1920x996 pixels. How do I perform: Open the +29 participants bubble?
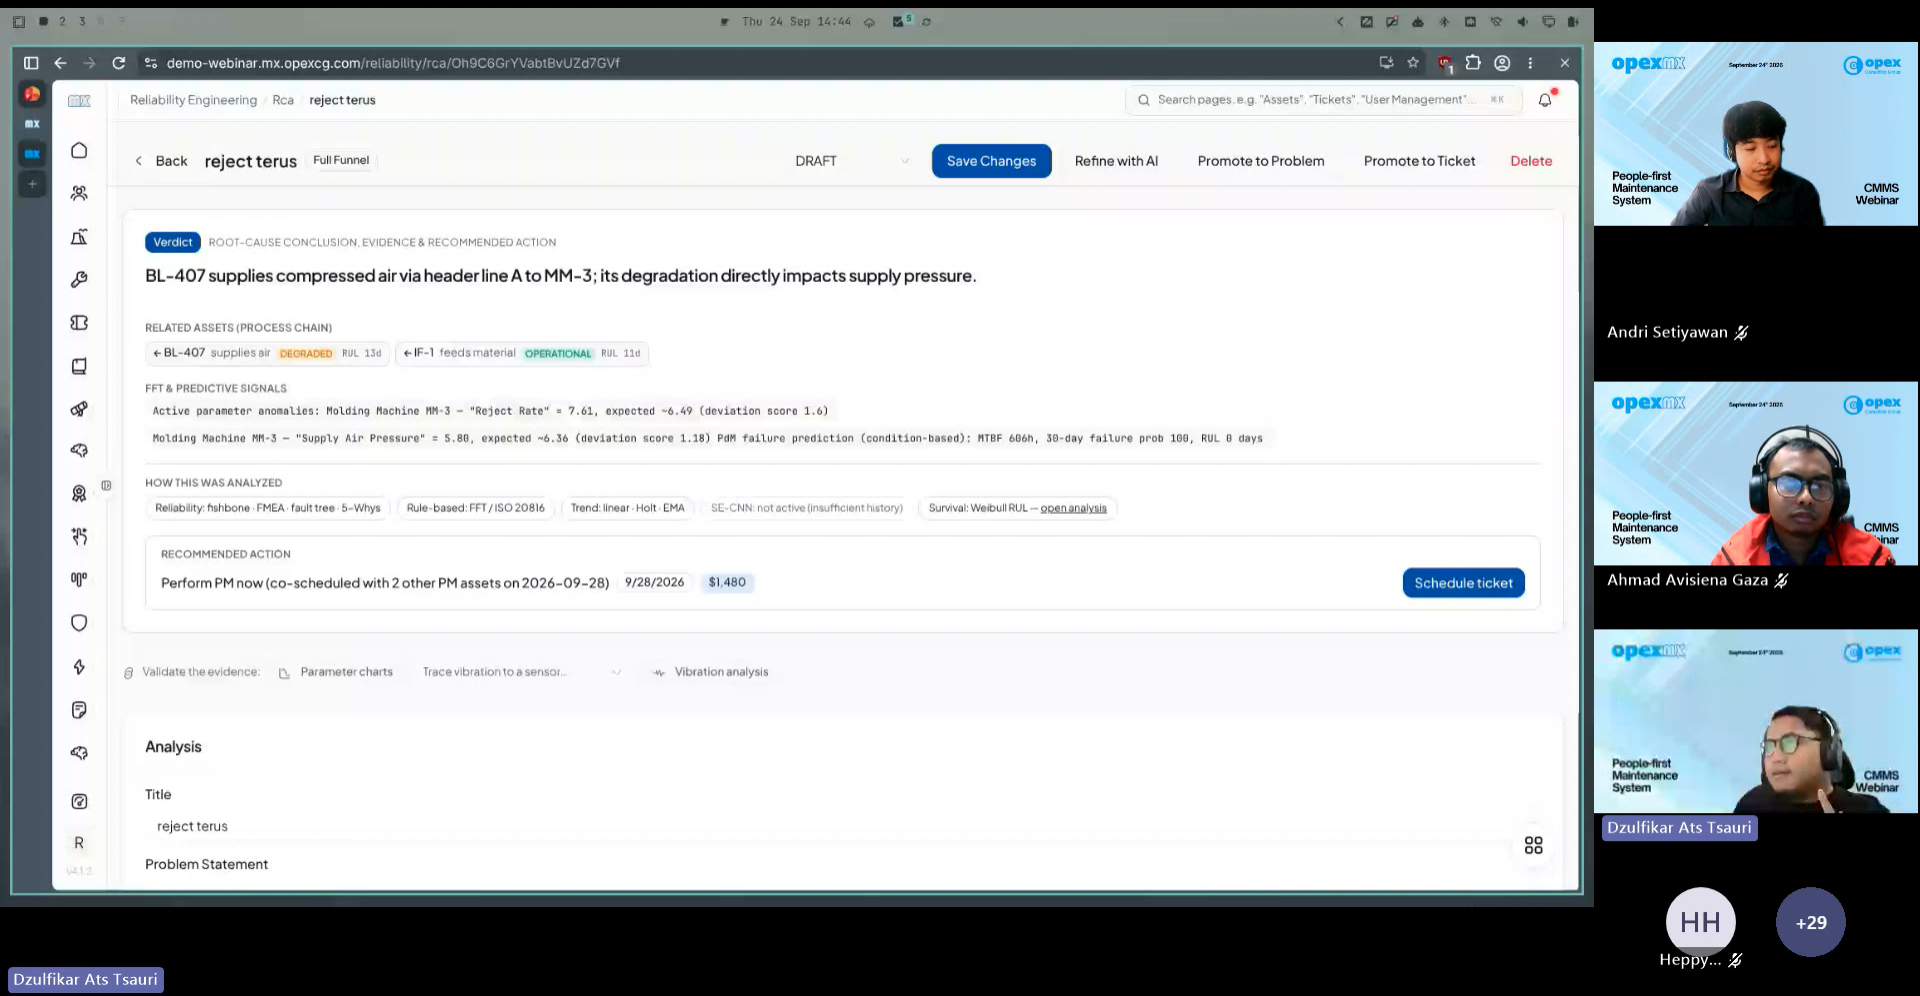(x=1810, y=922)
